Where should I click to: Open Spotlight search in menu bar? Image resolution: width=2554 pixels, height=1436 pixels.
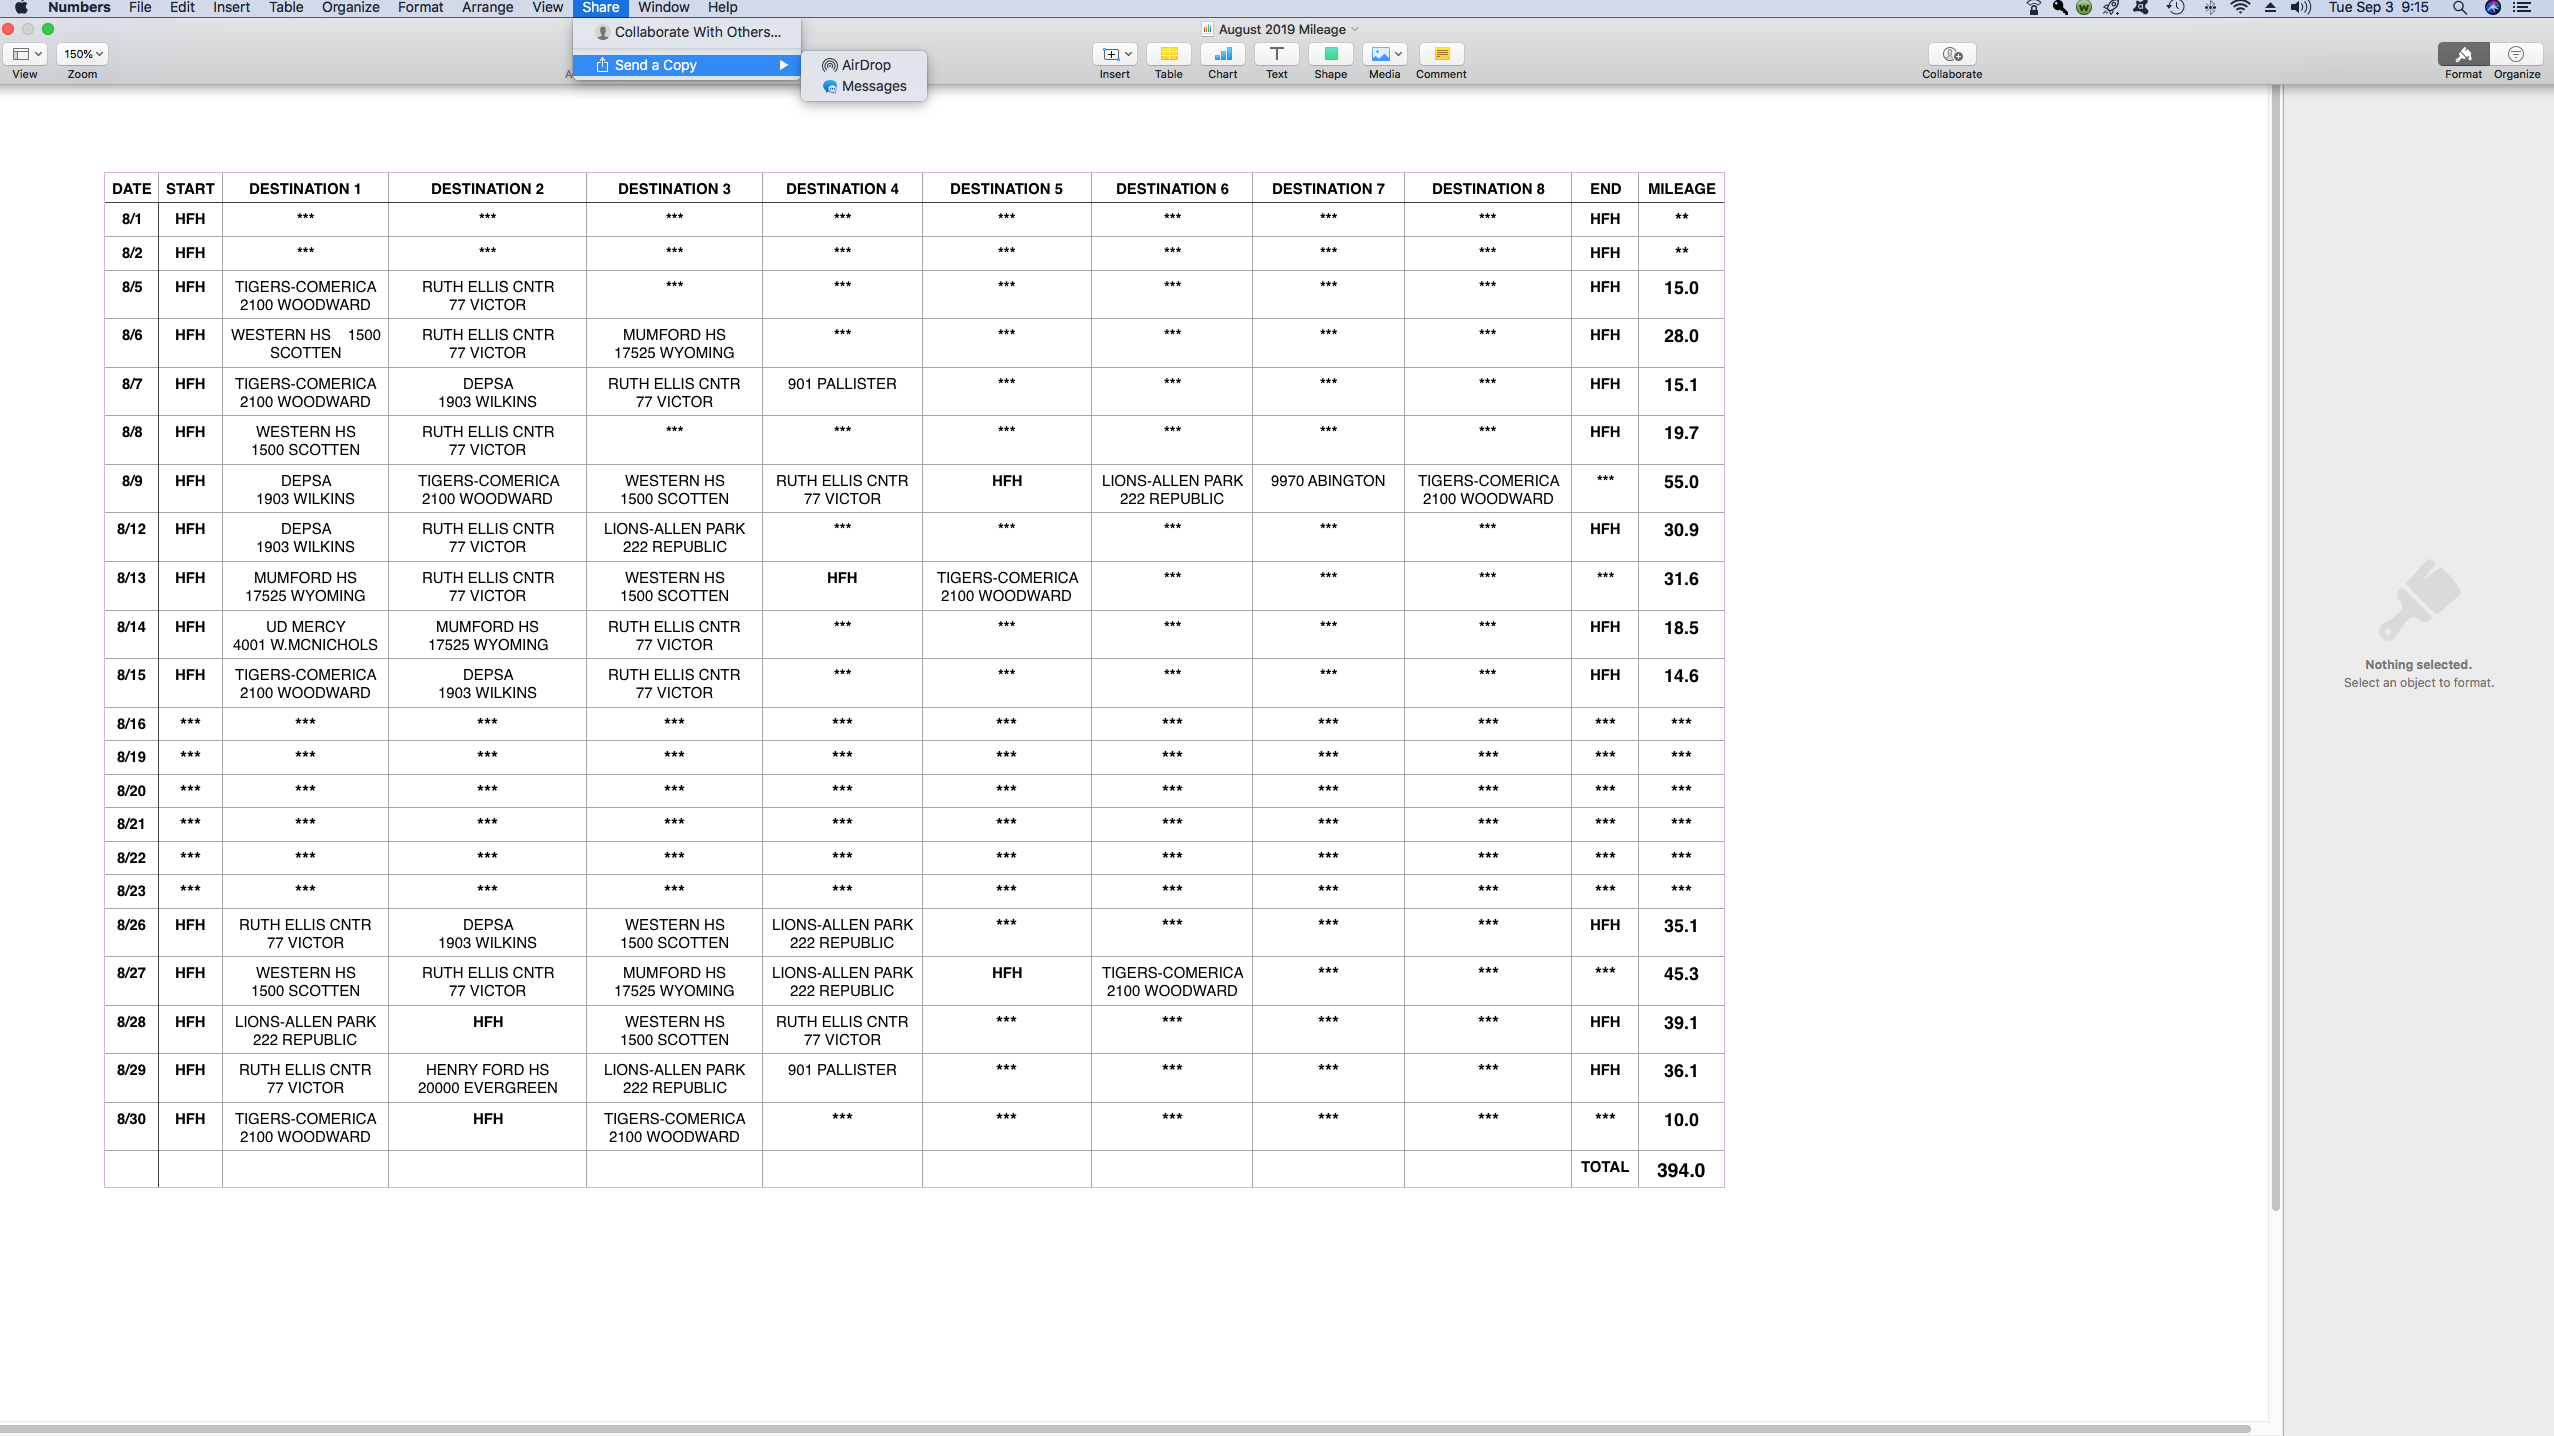point(2459,7)
